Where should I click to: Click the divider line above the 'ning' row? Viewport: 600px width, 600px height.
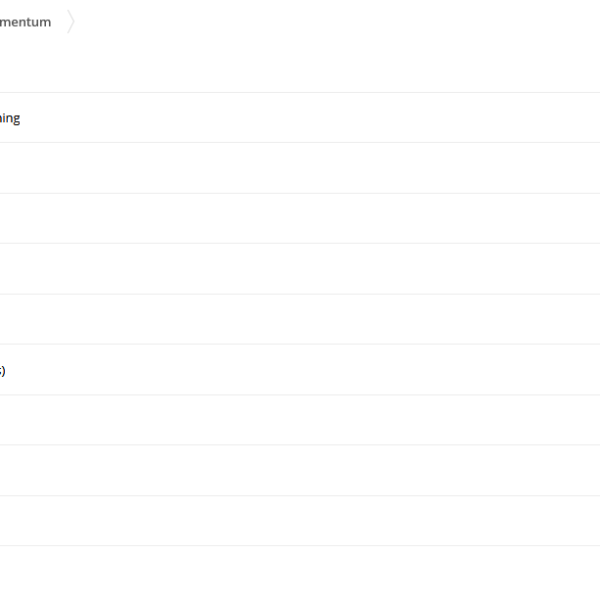(300, 92)
